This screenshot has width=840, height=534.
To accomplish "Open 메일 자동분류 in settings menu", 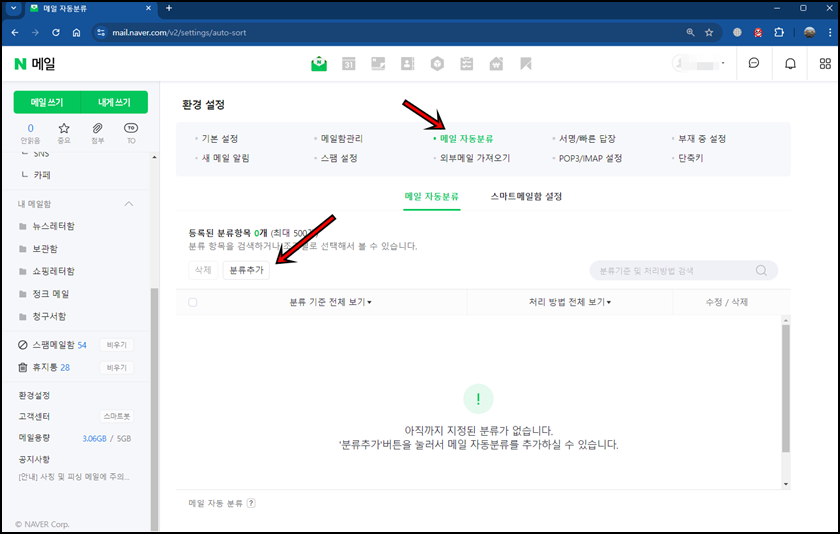I will (466, 139).
